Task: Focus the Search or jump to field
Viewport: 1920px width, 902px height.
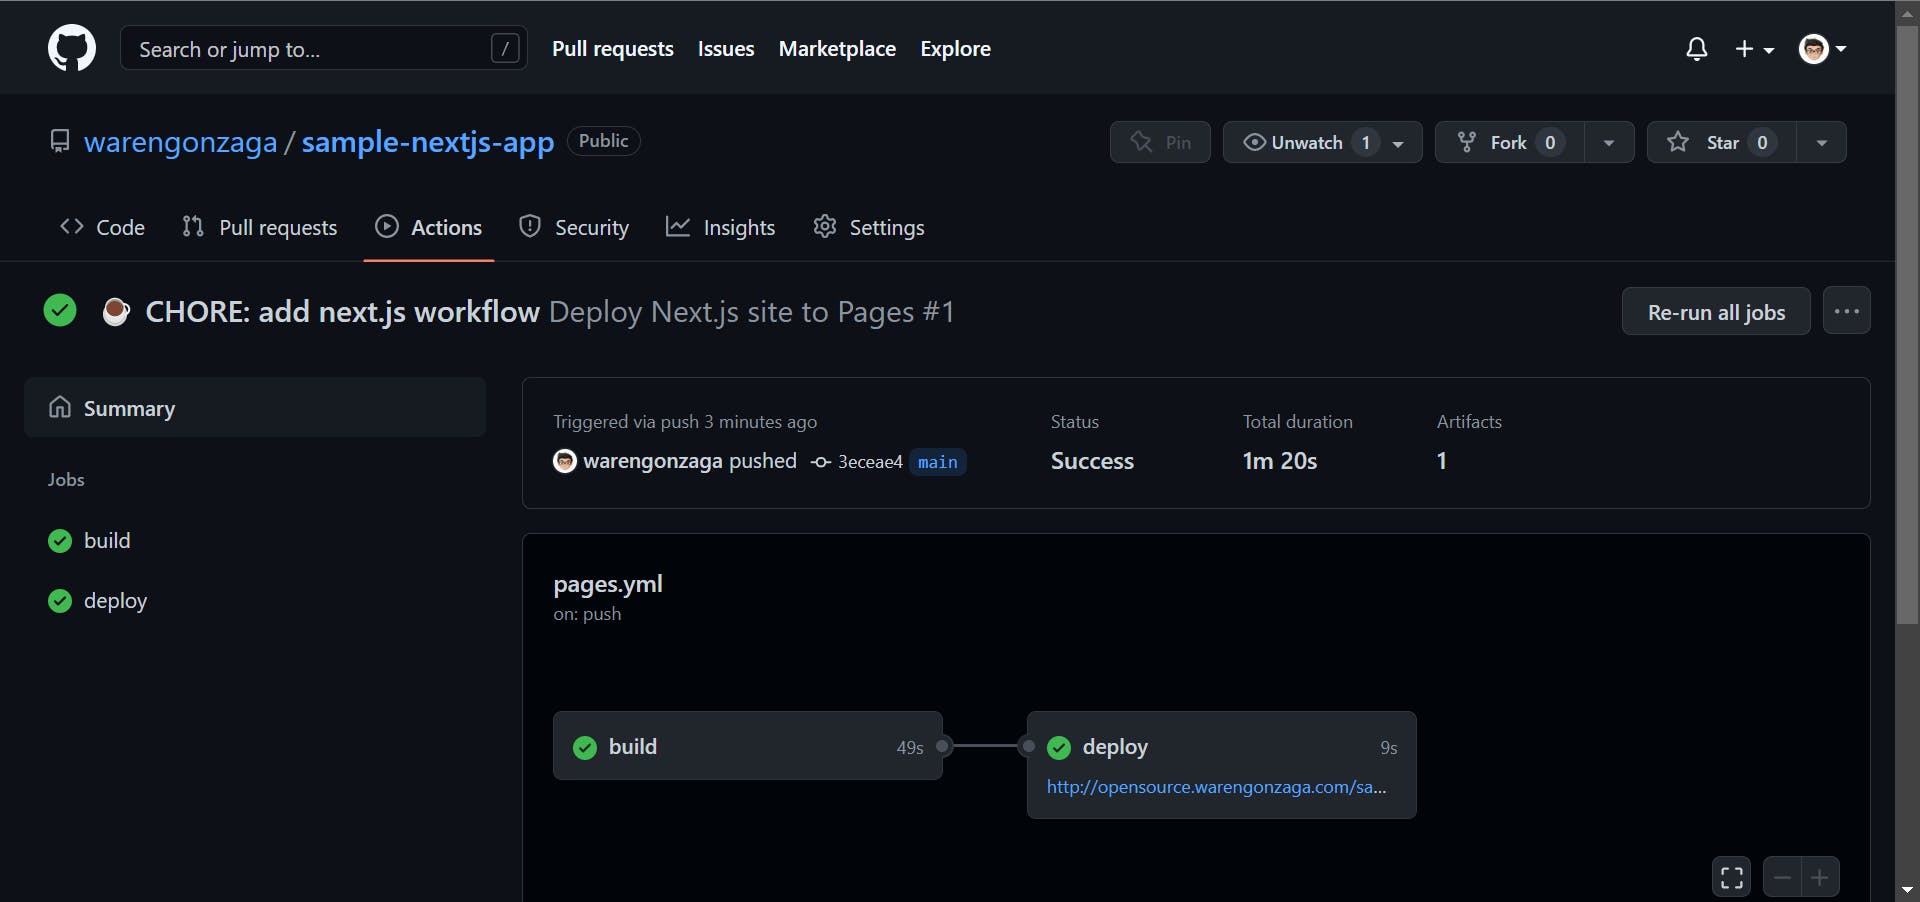Action: click(323, 48)
